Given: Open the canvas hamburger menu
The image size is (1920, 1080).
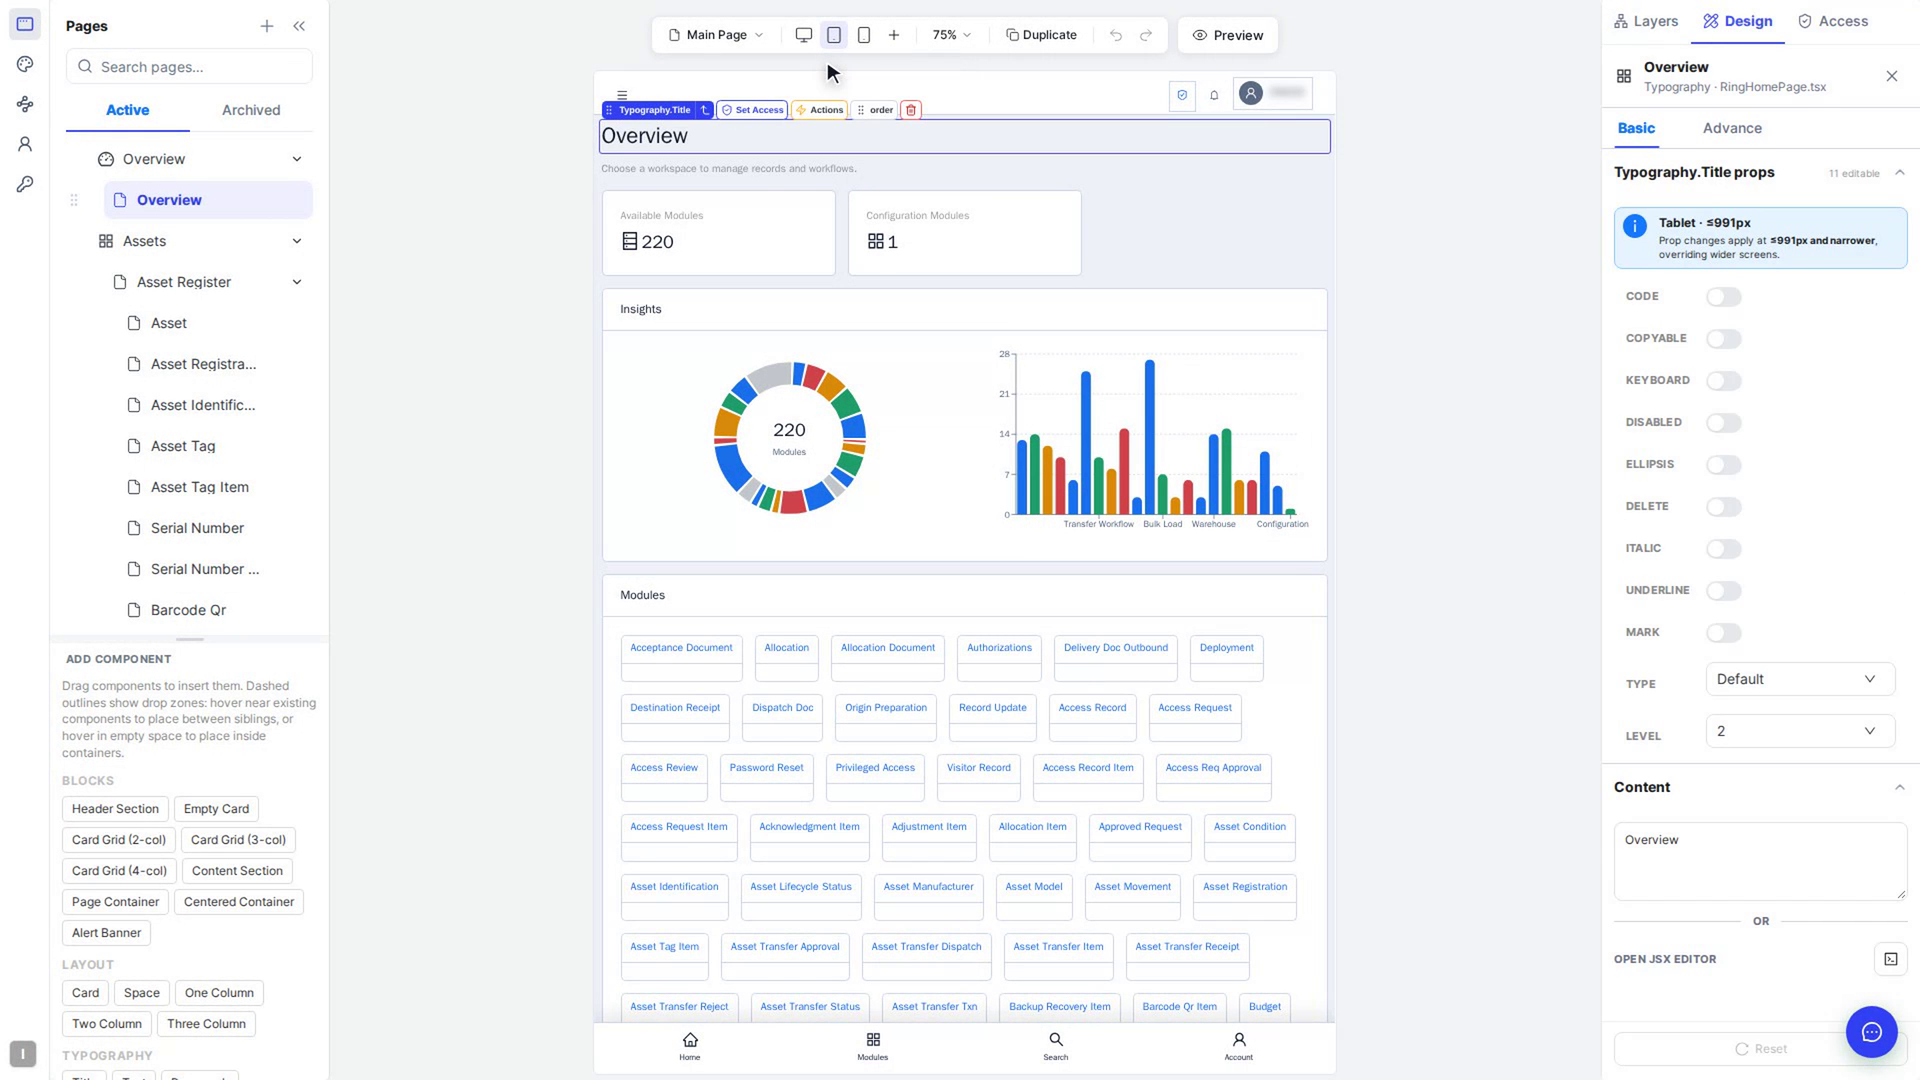Looking at the screenshot, I should (x=622, y=95).
